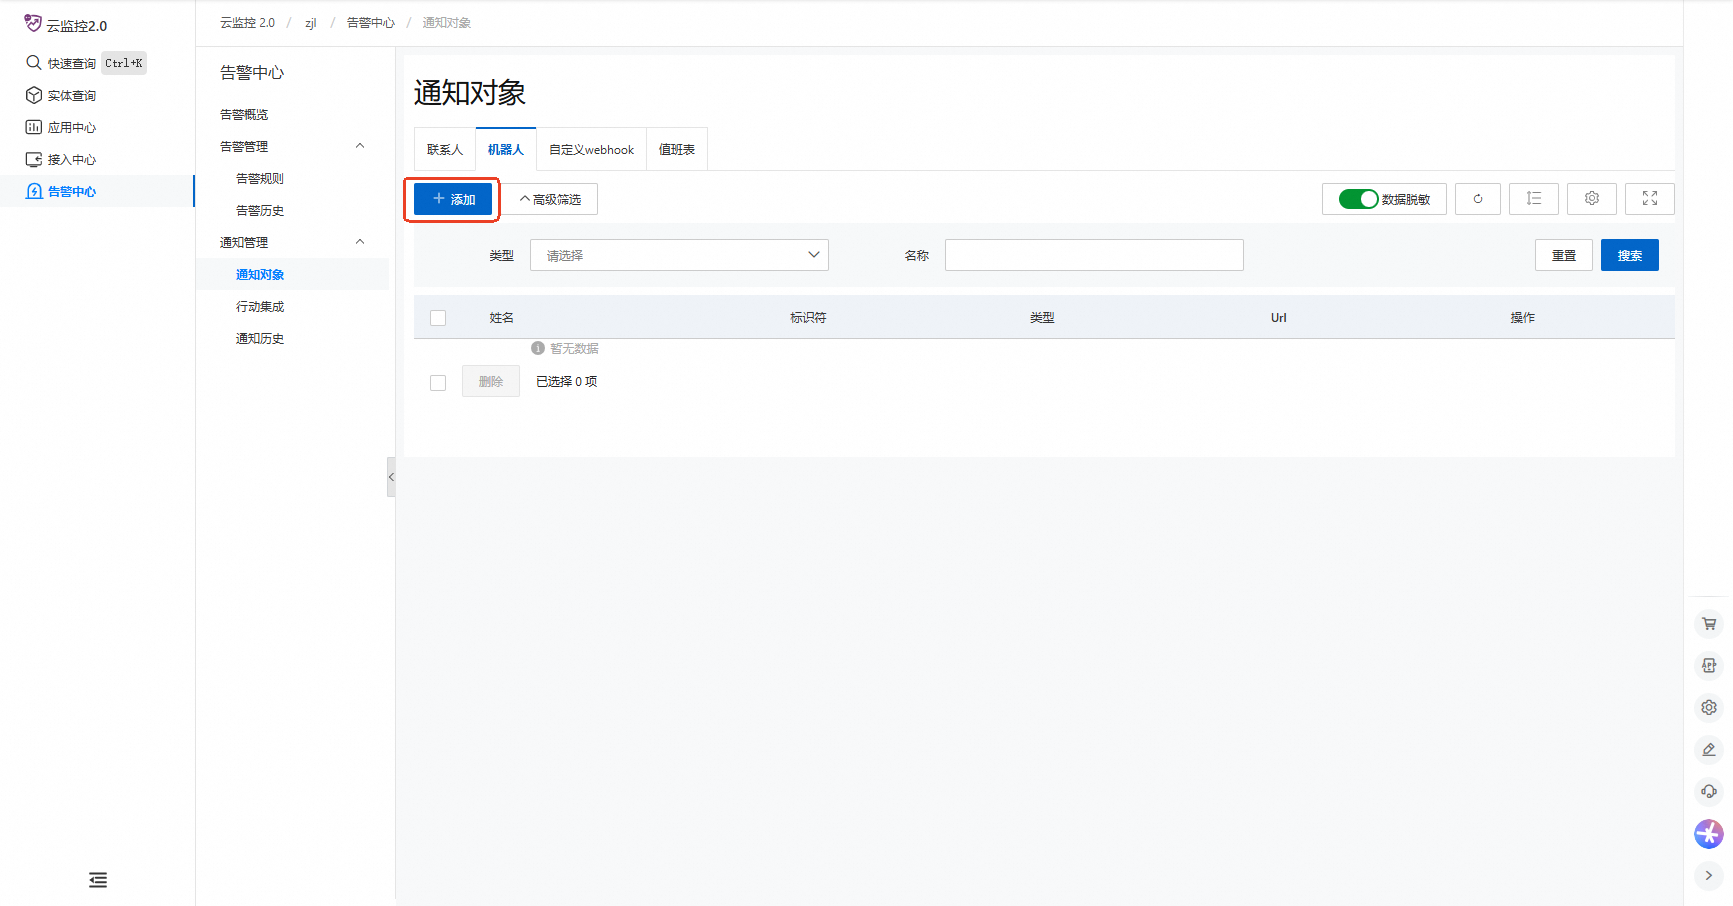Viewport: 1733px width, 906px height.
Task: Open the 类型 请选择 dropdown
Action: click(679, 255)
